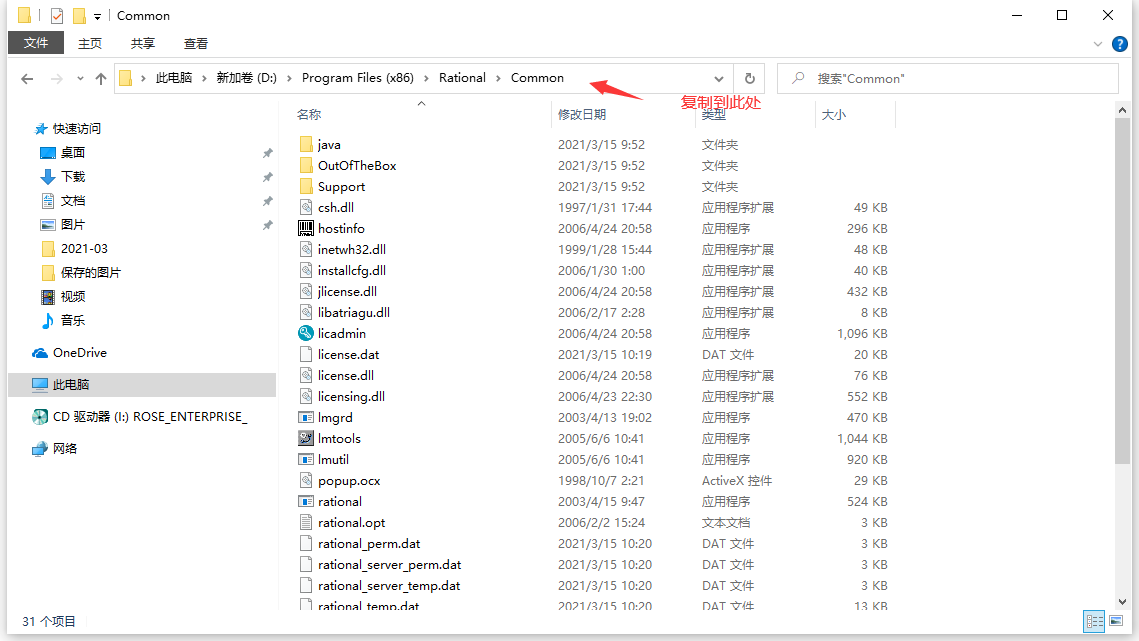Open CD drive ROSE_ENTERPRISE_ in navigation pane
The image size is (1139, 641).
coord(139,416)
